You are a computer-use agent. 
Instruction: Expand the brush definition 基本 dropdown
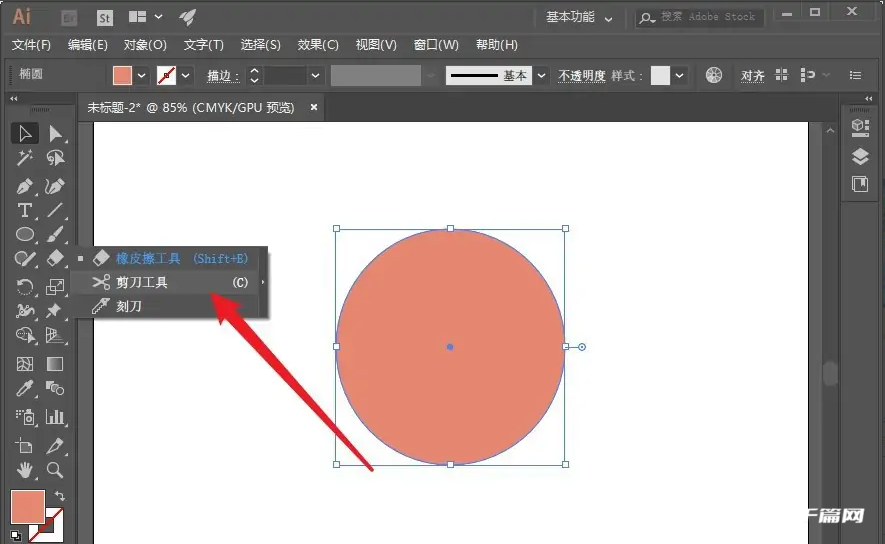[x=541, y=76]
